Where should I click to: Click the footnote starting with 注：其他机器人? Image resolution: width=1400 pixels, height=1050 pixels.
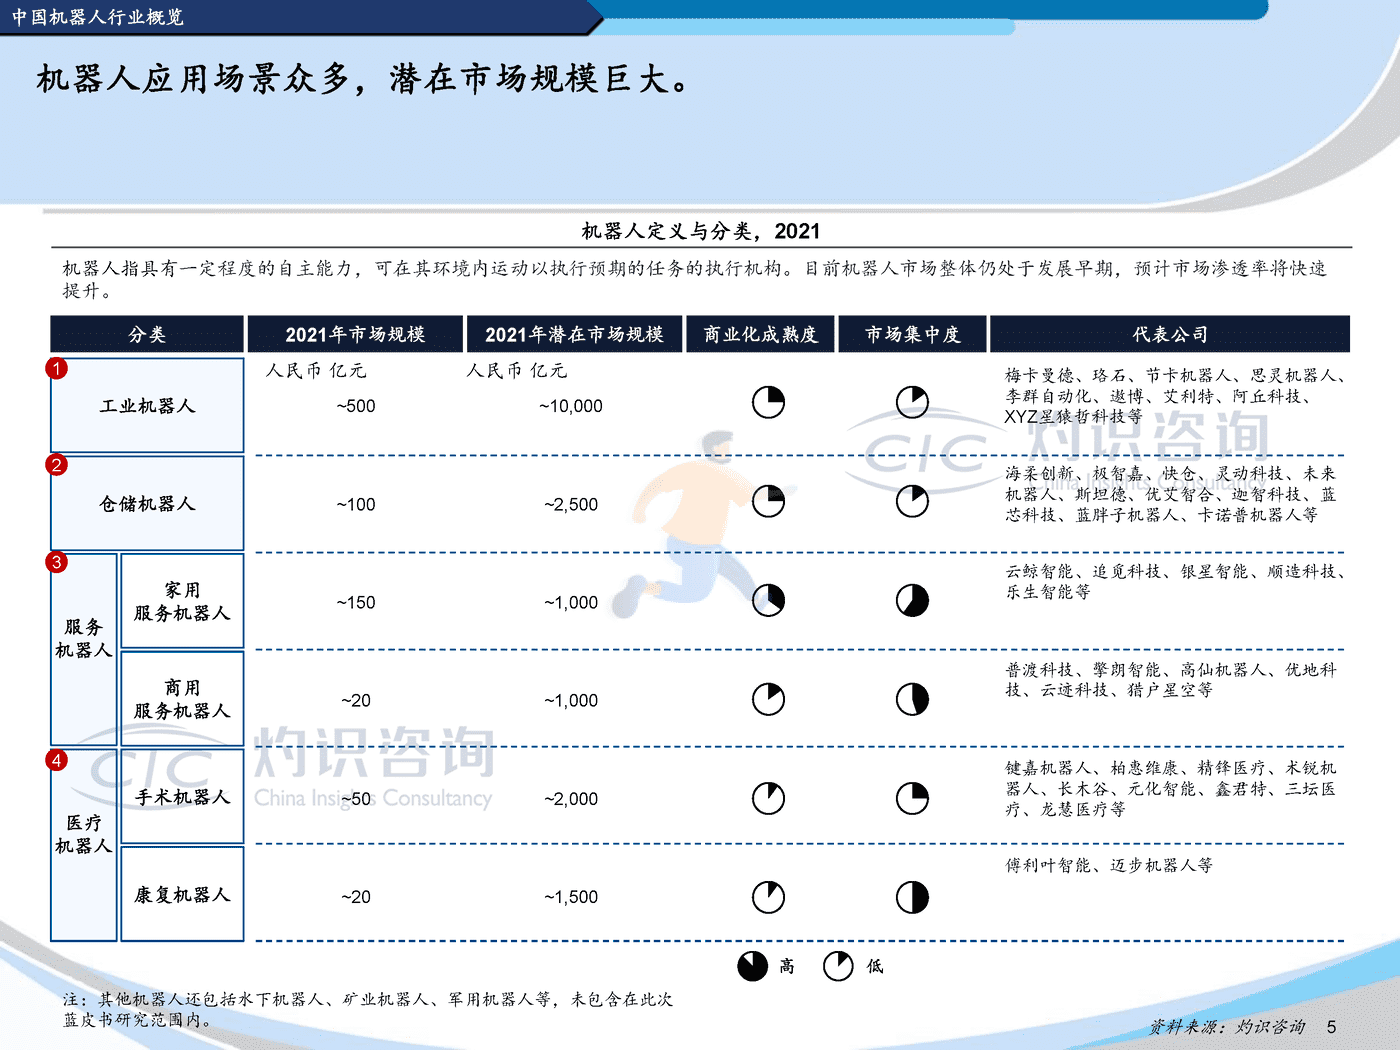368,1009
